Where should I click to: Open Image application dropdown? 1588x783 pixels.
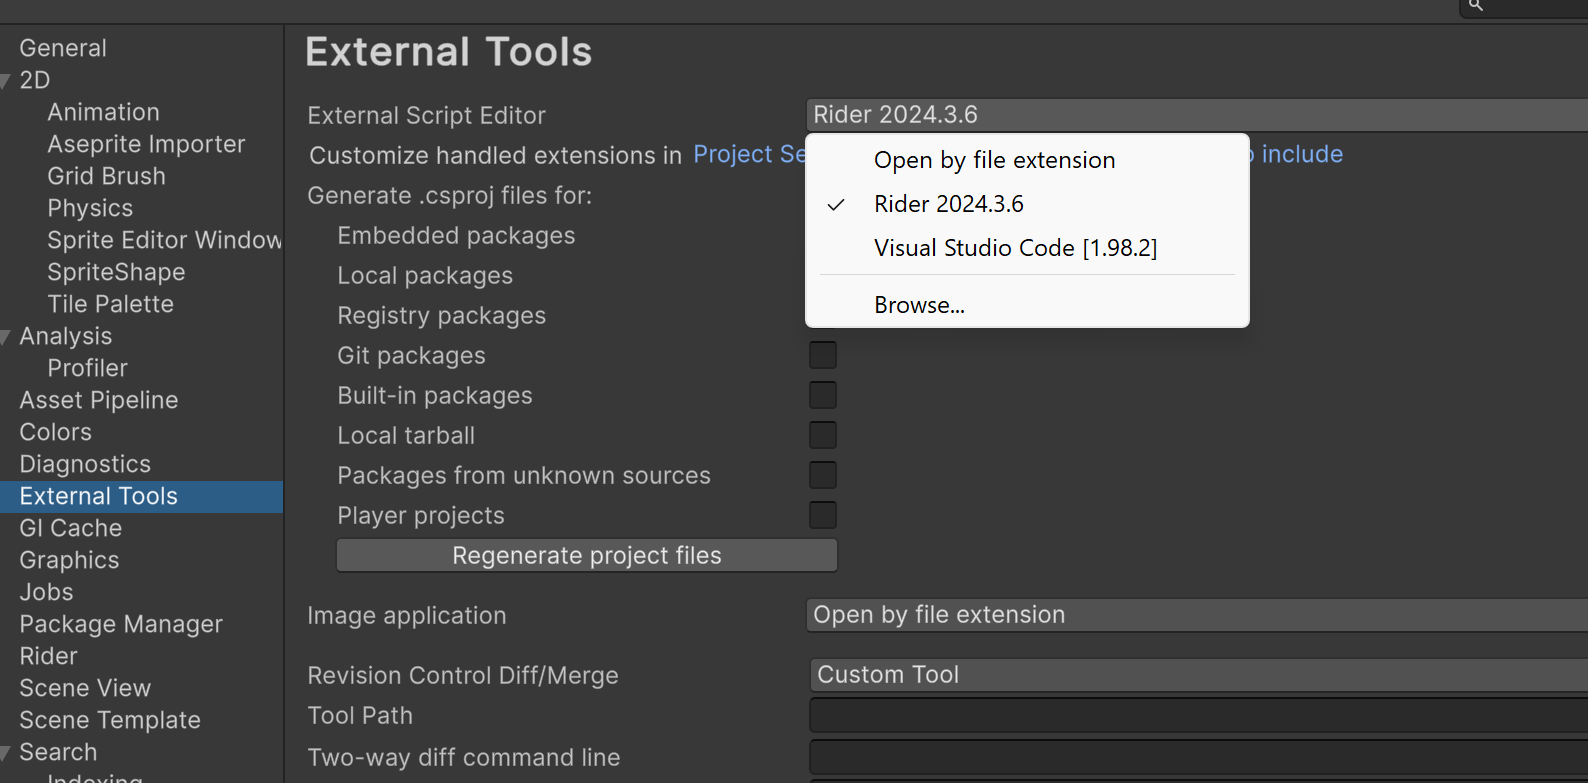click(x=1197, y=615)
